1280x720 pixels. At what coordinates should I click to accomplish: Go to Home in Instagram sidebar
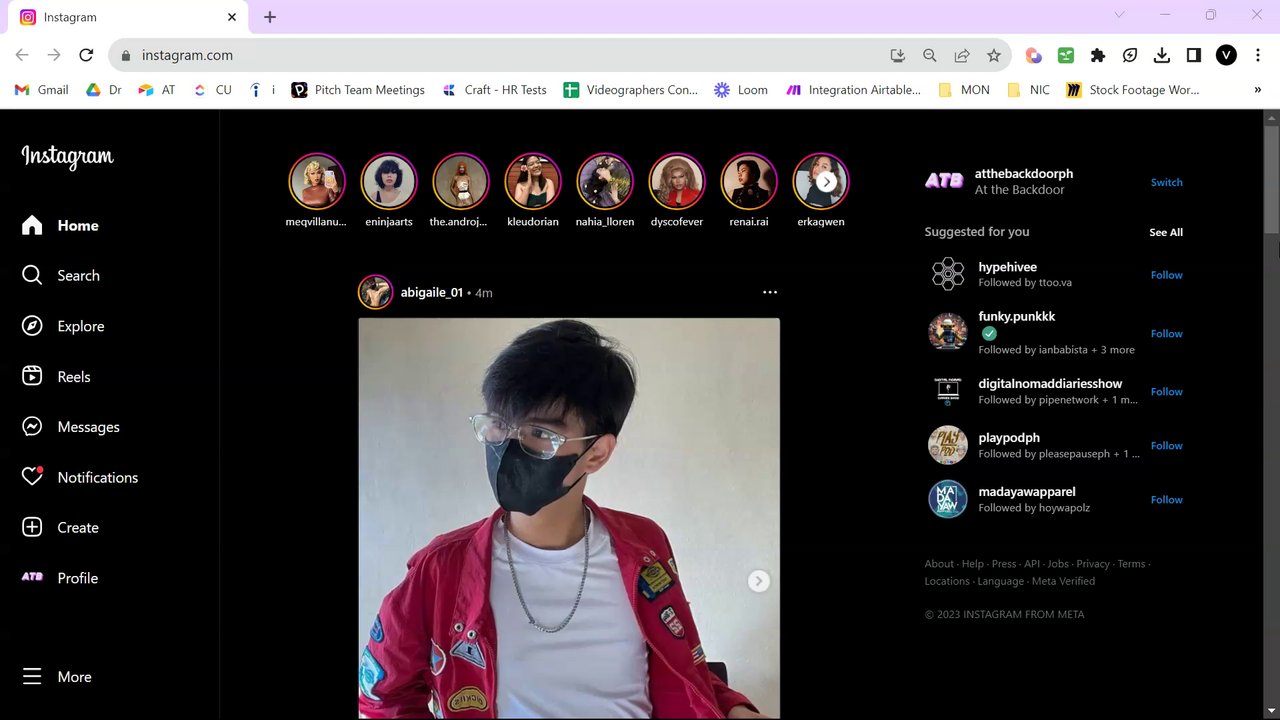click(x=60, y=225)
